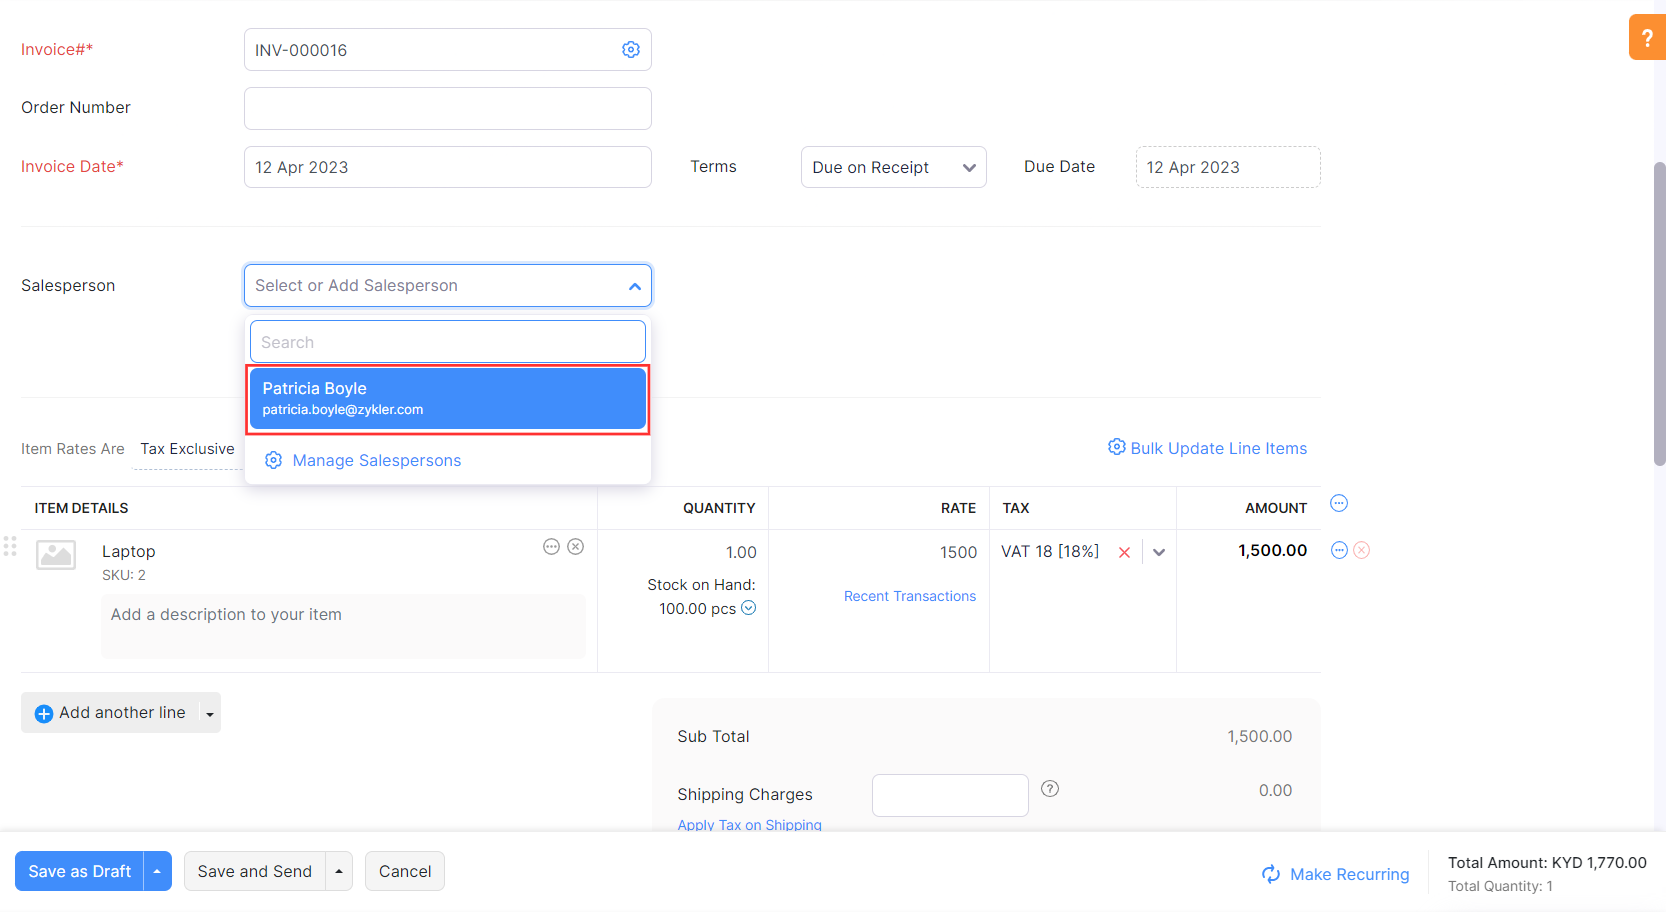Open the Terms dropdown showing Due on Receipt

(x=893, y=167)
